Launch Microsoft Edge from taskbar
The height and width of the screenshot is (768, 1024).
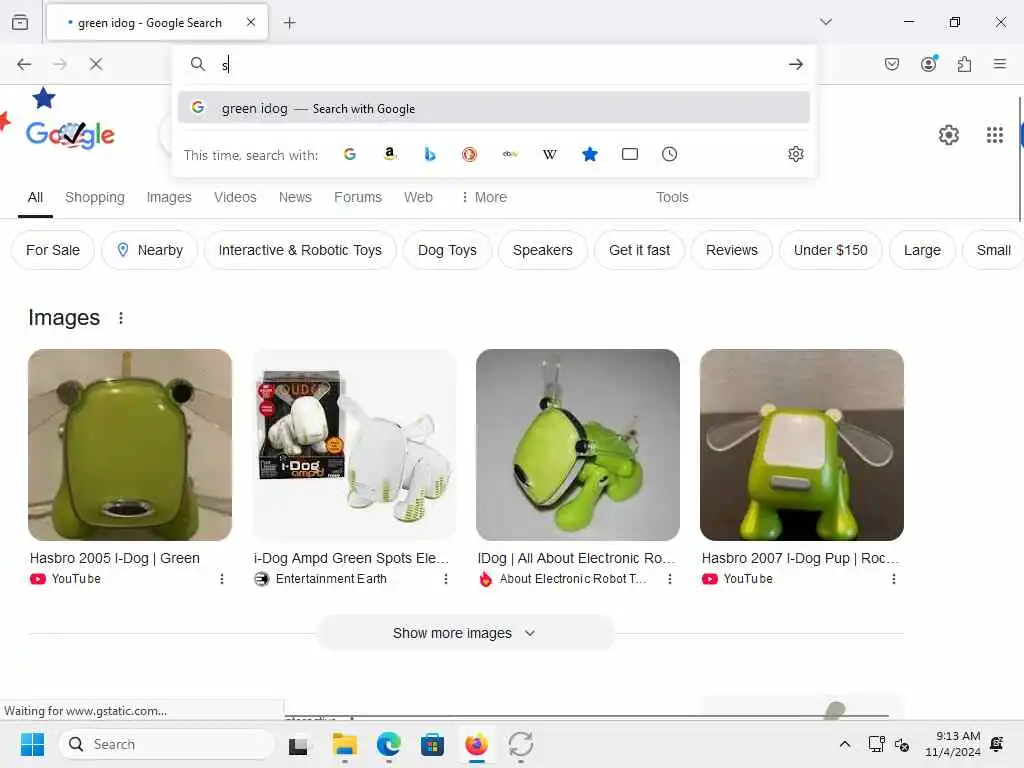(389, 744)
